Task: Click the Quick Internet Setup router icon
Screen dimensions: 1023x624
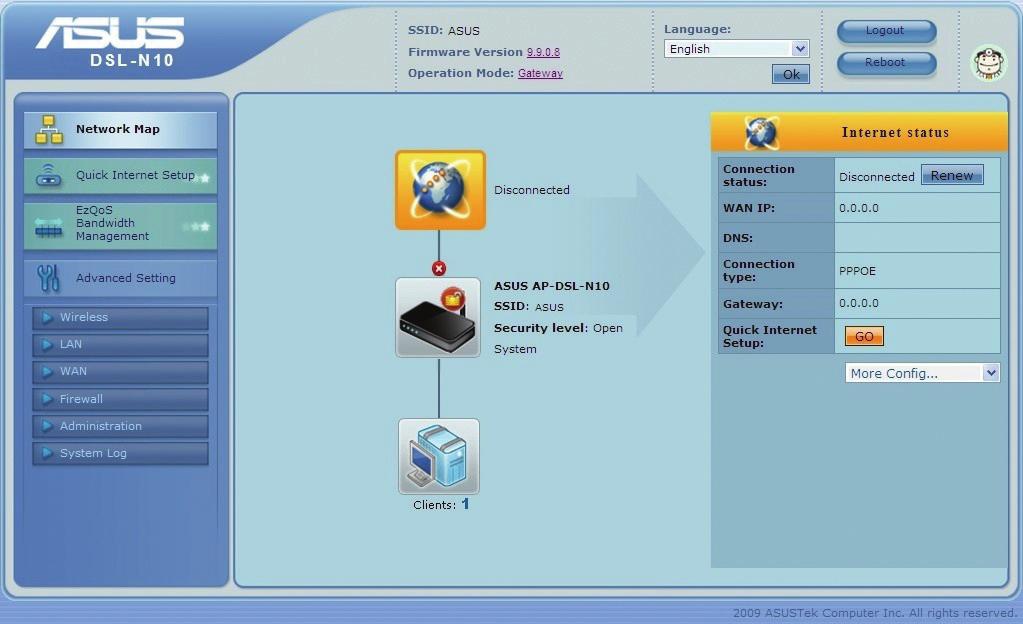Action: (49, 175)
